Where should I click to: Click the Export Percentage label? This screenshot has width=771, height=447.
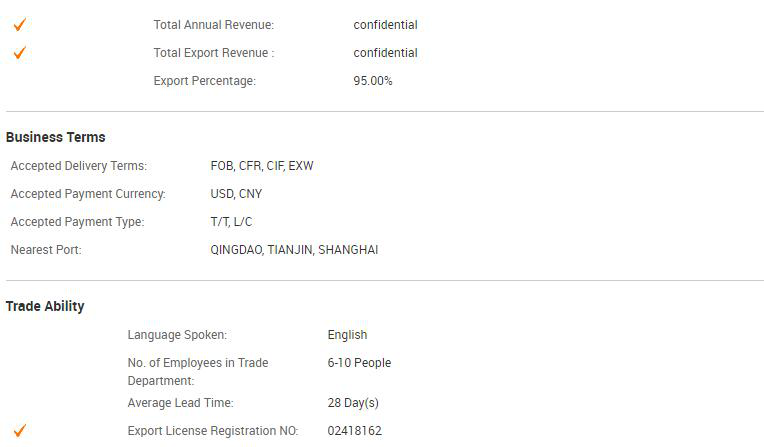[x=205, y=81]
